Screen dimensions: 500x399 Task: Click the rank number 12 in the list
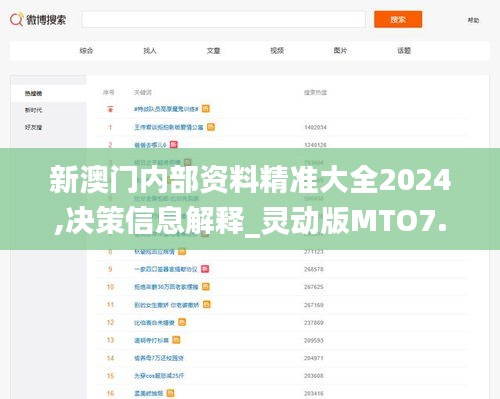(110, 323)
